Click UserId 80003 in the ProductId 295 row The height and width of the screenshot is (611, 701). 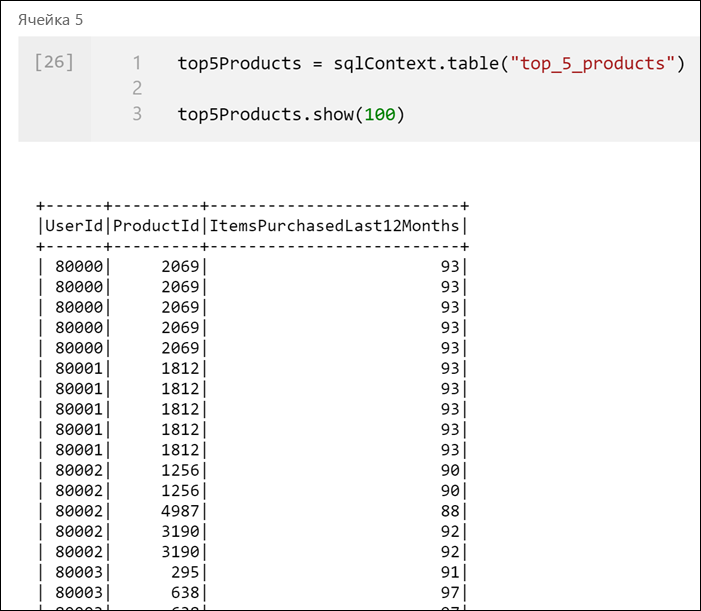[x=79, y=572]
